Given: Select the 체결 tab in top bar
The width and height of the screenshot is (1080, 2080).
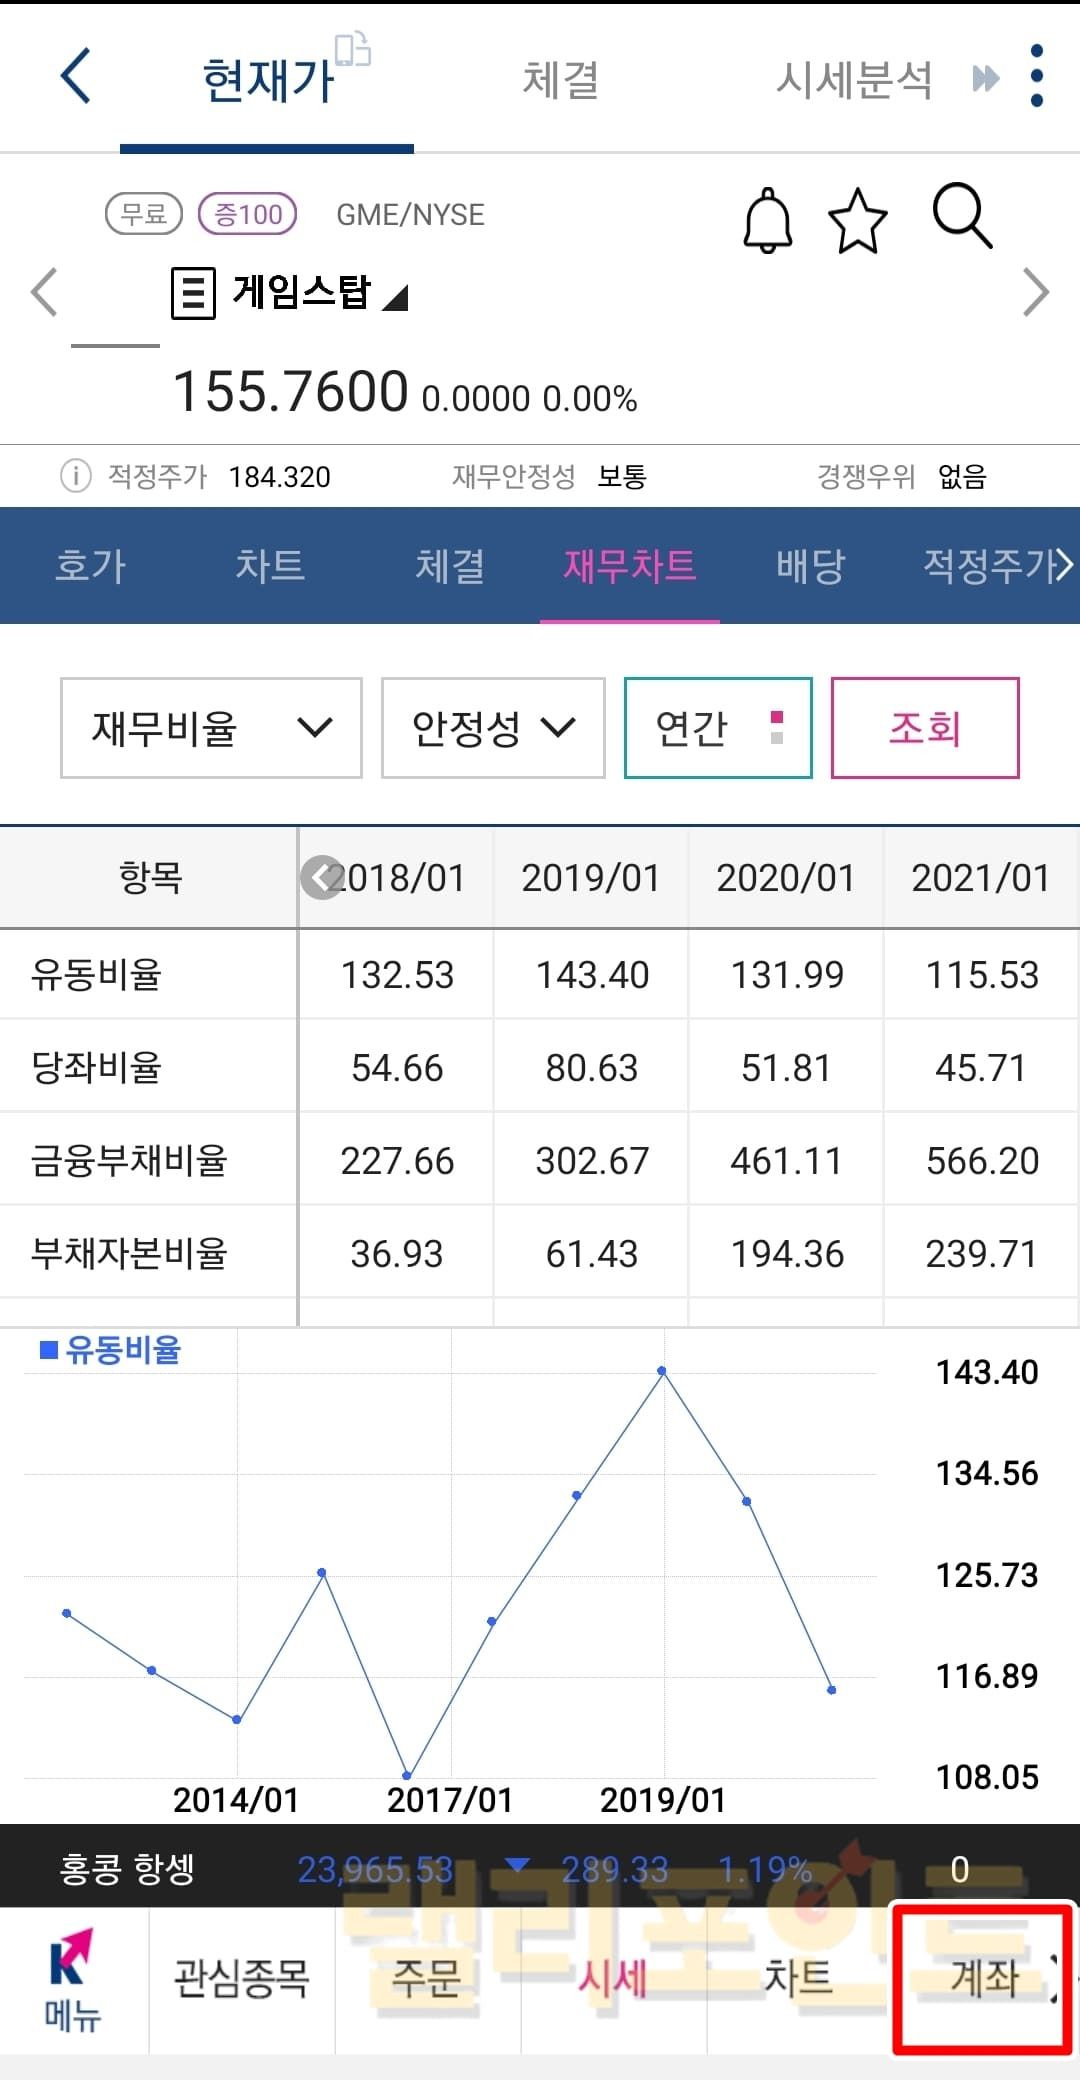Looking at the screenshot, I should pos(560,80).
